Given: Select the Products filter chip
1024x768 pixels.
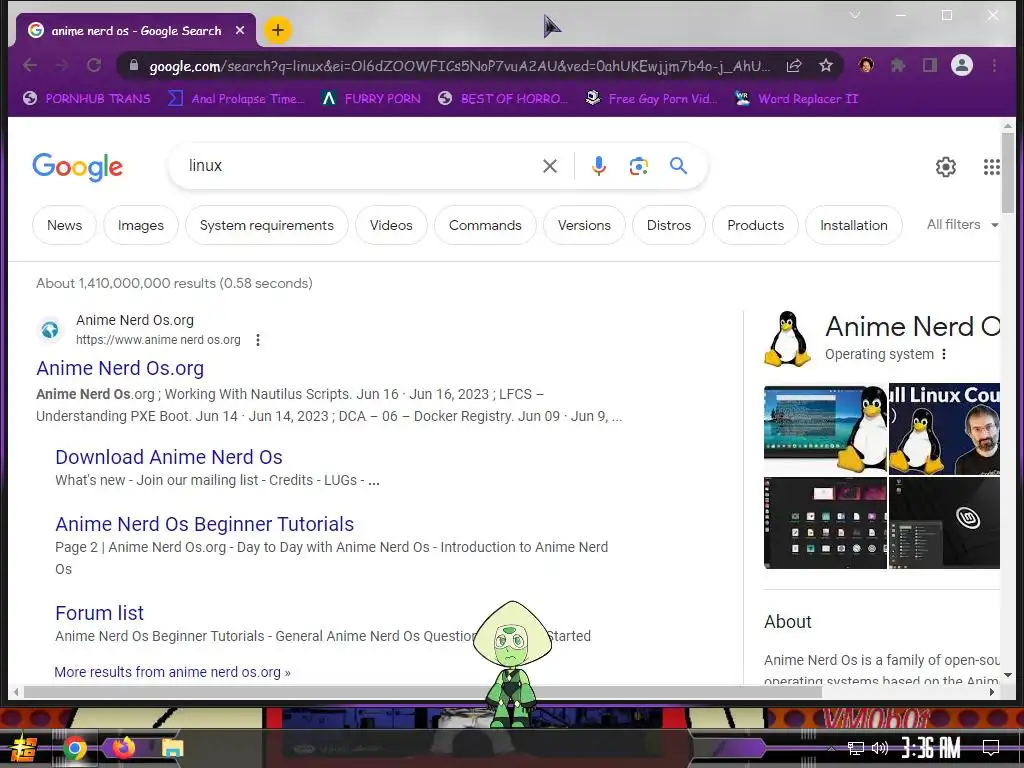Looking at the screenshot, I should 756,225.
